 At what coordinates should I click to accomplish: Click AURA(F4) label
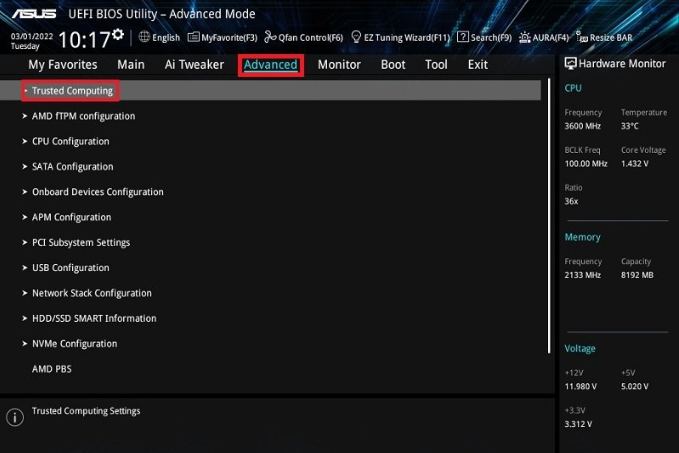pyautogui.click(x=550, y=38)
